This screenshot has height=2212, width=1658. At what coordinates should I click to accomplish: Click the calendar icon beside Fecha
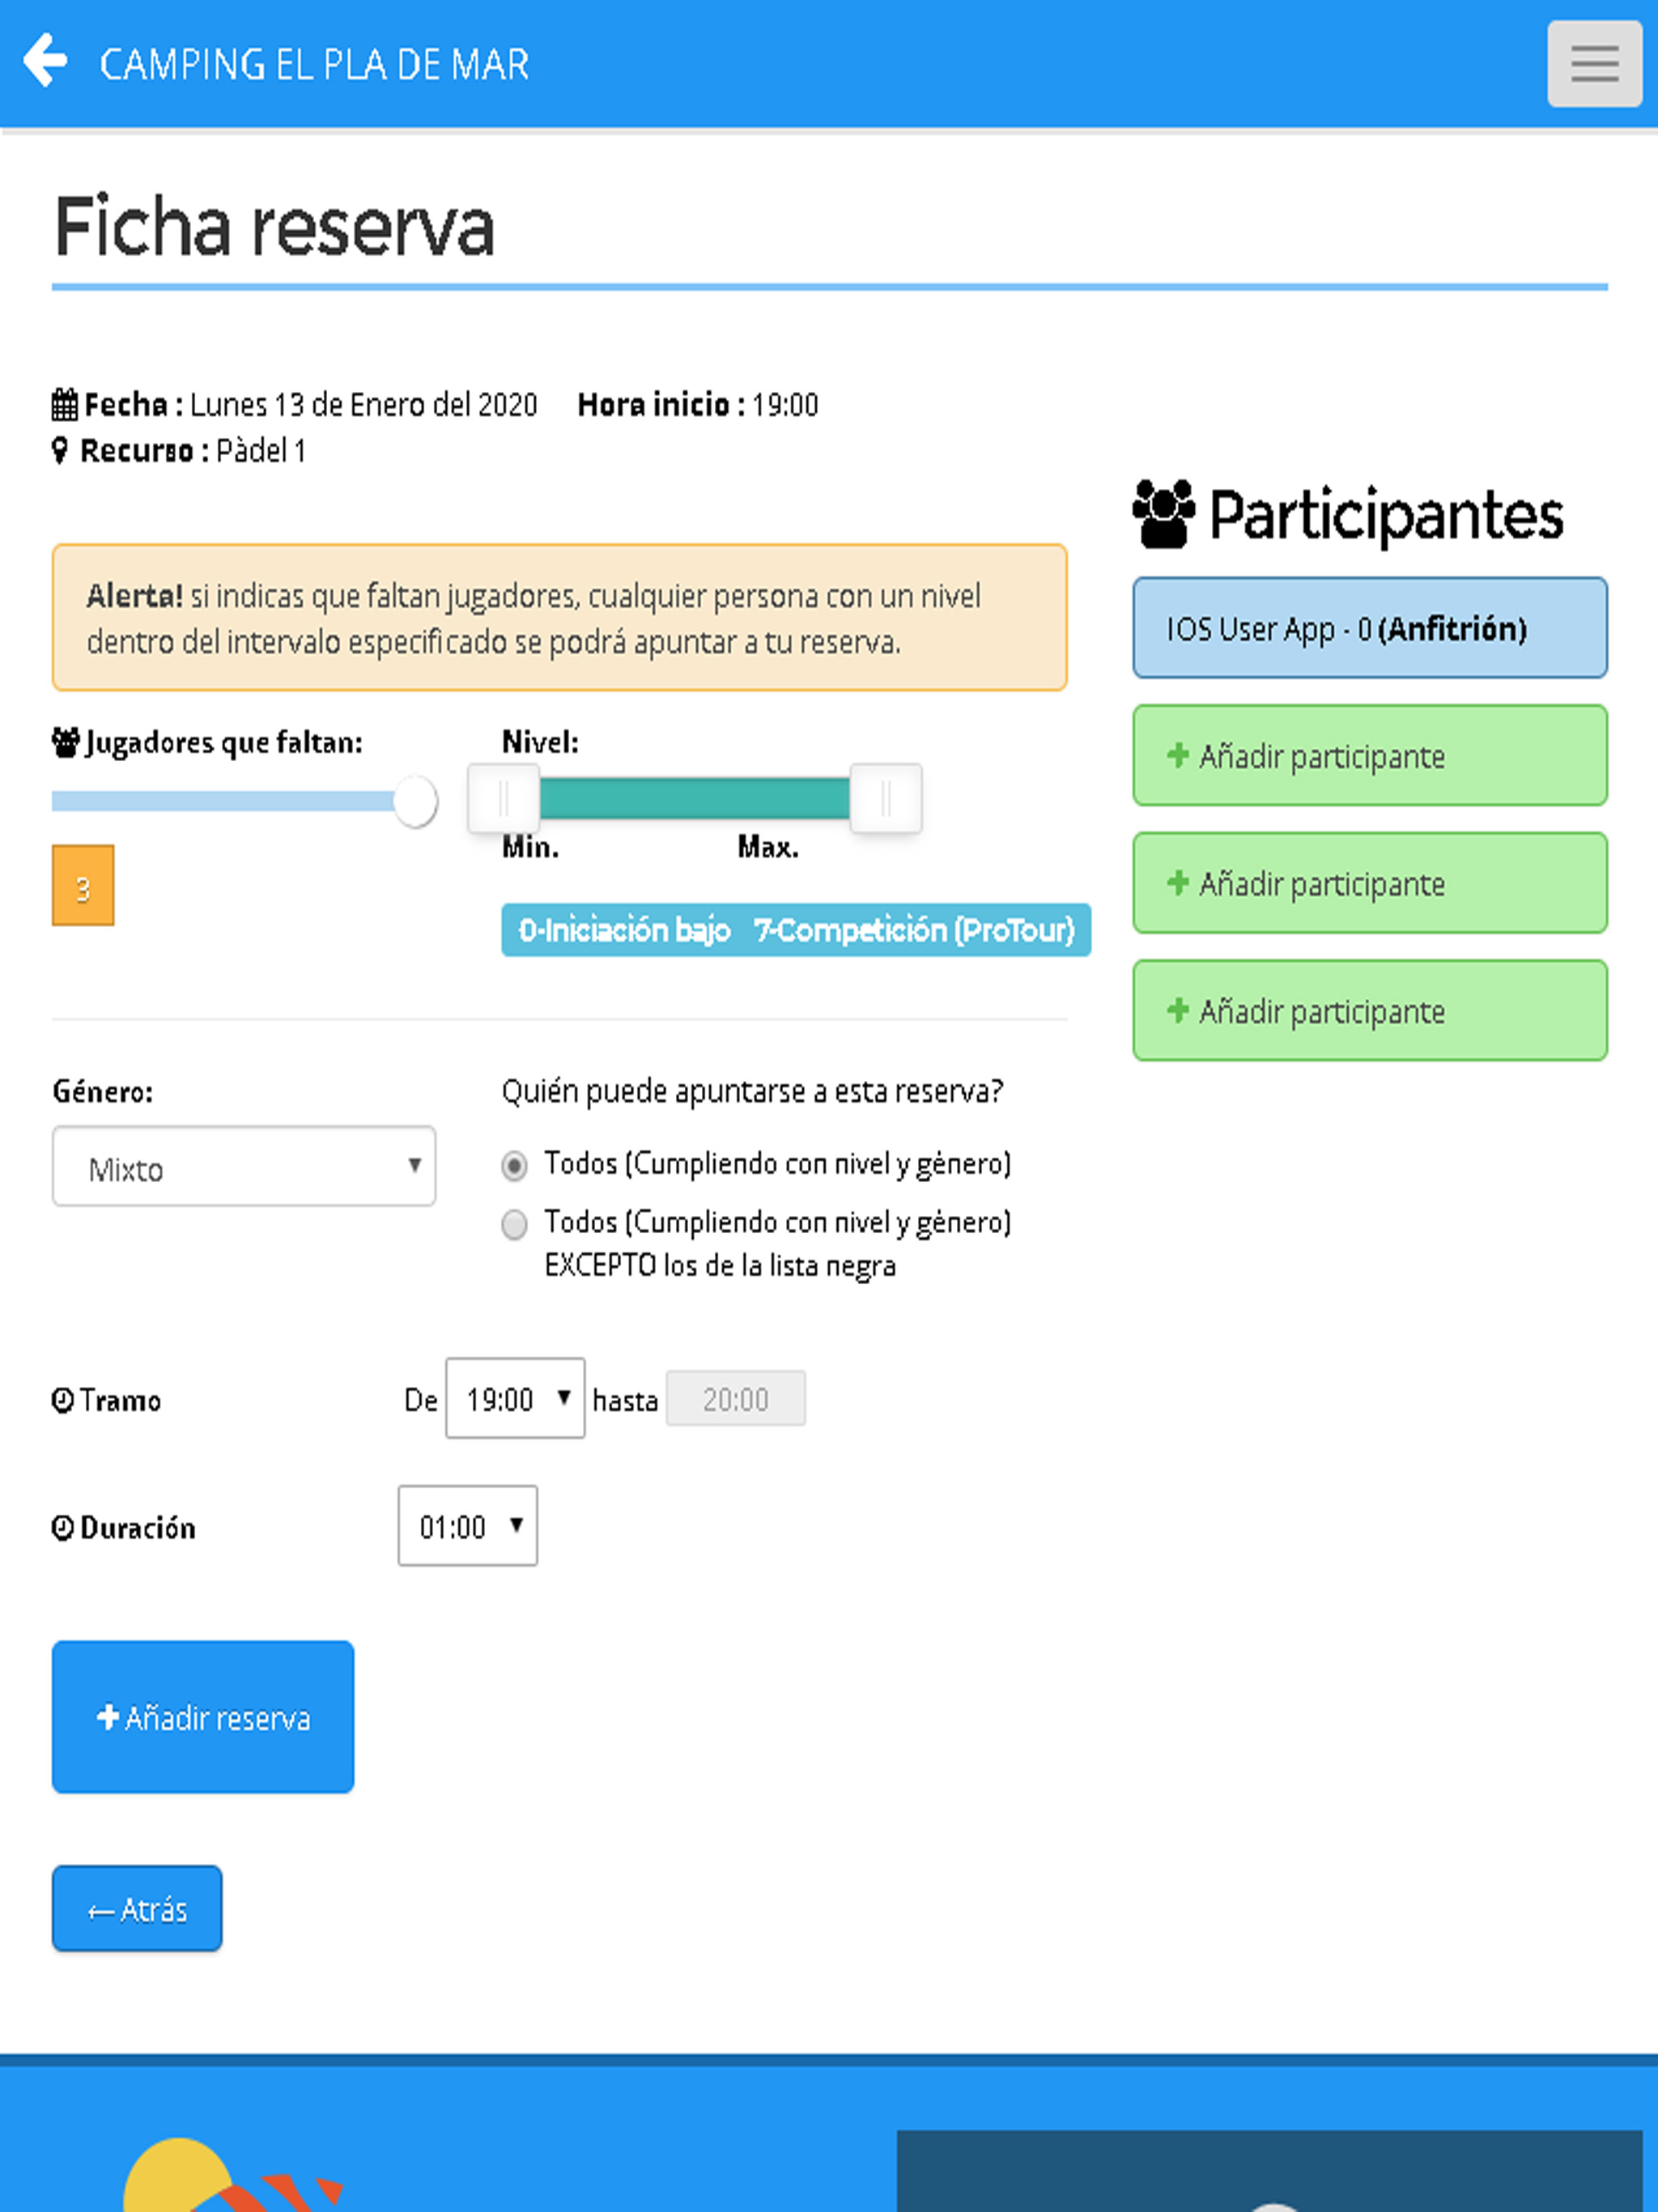point(65,404)
